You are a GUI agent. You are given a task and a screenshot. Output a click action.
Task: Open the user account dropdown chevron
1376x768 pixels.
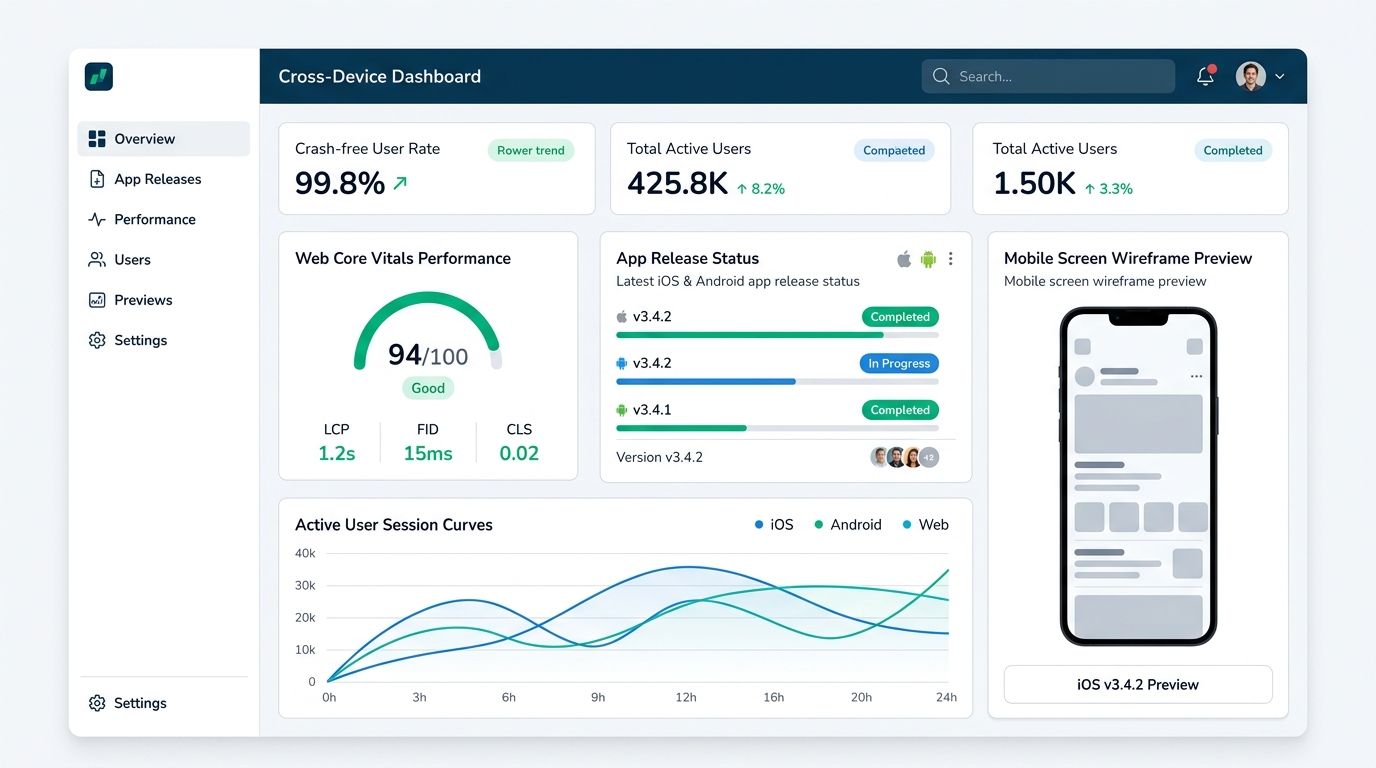pyautogui.click(x=1279, y=76)
